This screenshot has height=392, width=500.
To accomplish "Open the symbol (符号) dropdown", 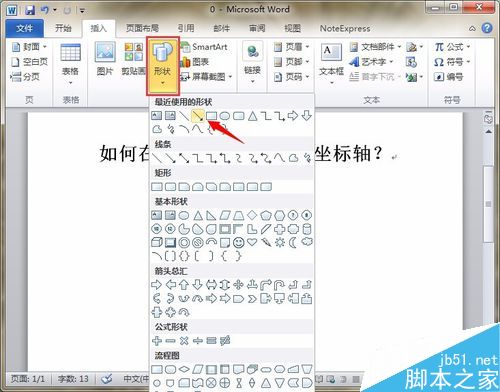I will coord(452,62).
